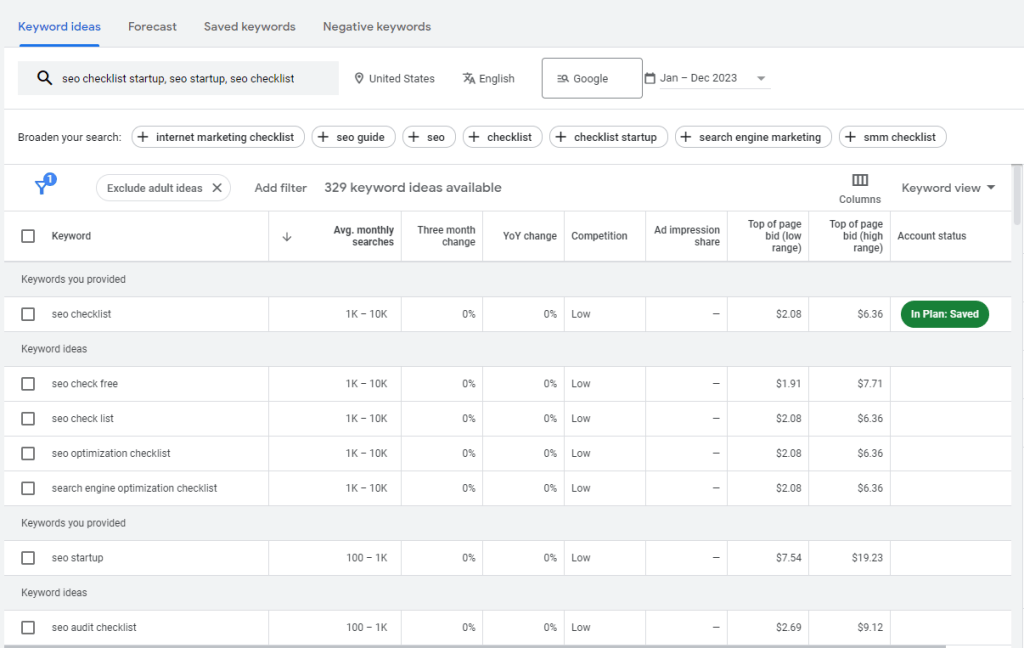Viewport: 1024px width, 648px height.
Task: Open the Keyword view dropdown
Action: (x=946, y=187)
